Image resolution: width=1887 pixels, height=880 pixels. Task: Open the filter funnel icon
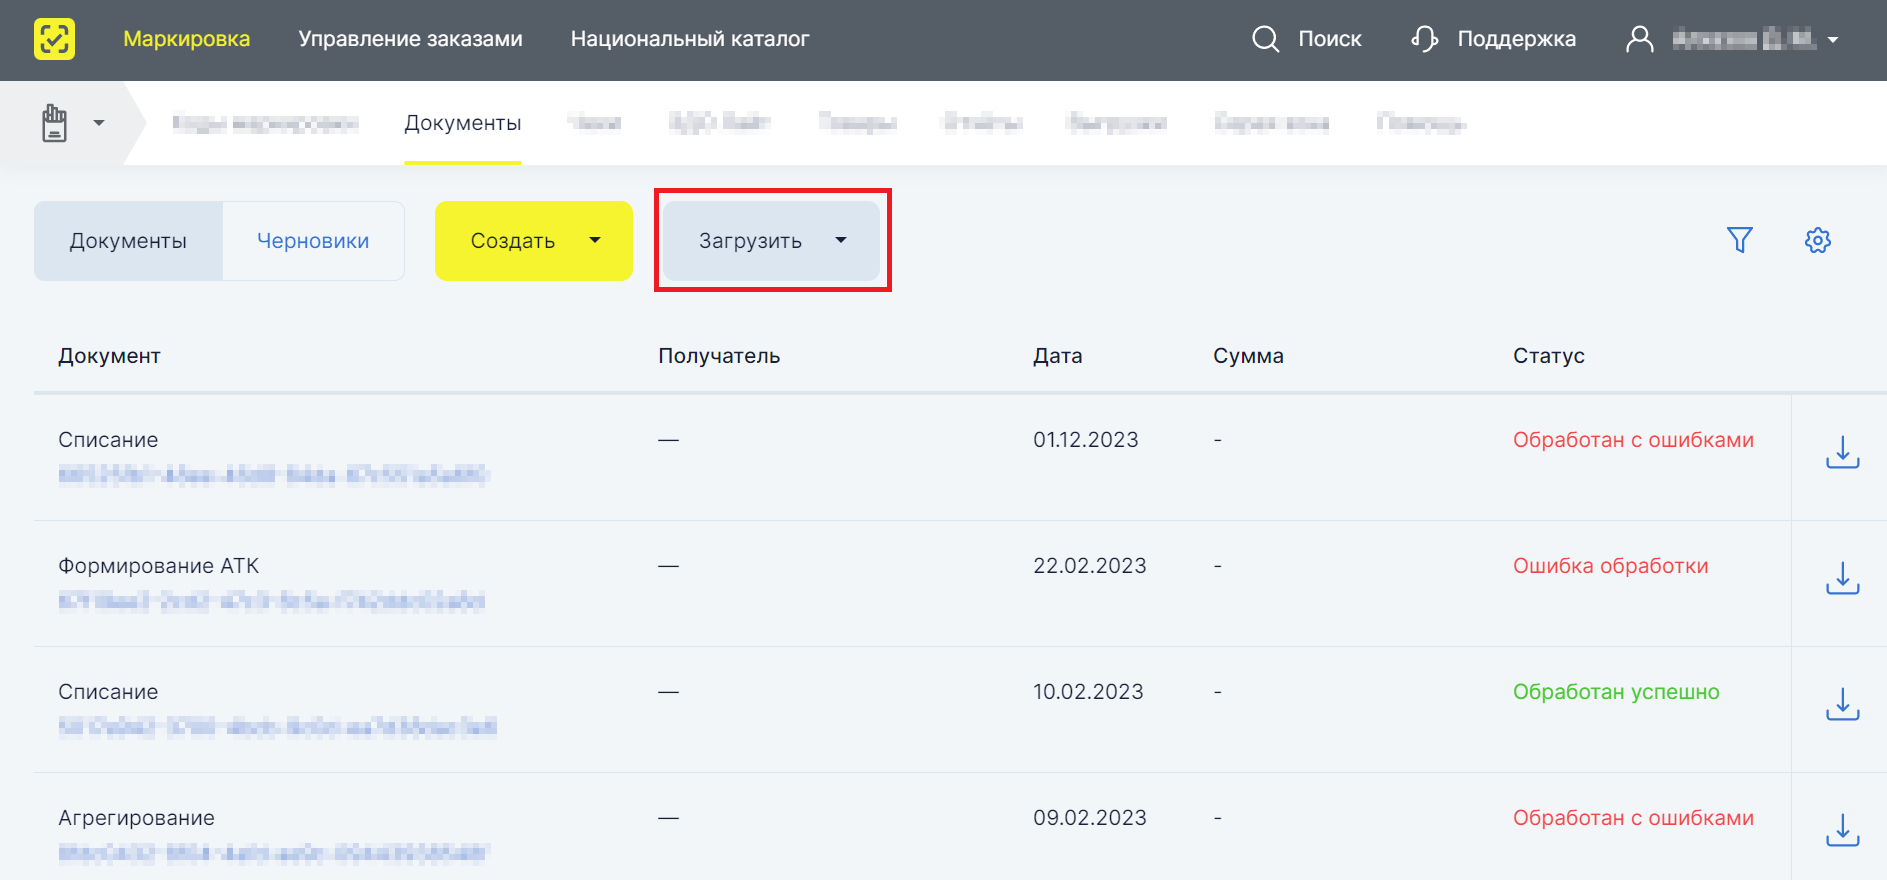(1740, 240)
